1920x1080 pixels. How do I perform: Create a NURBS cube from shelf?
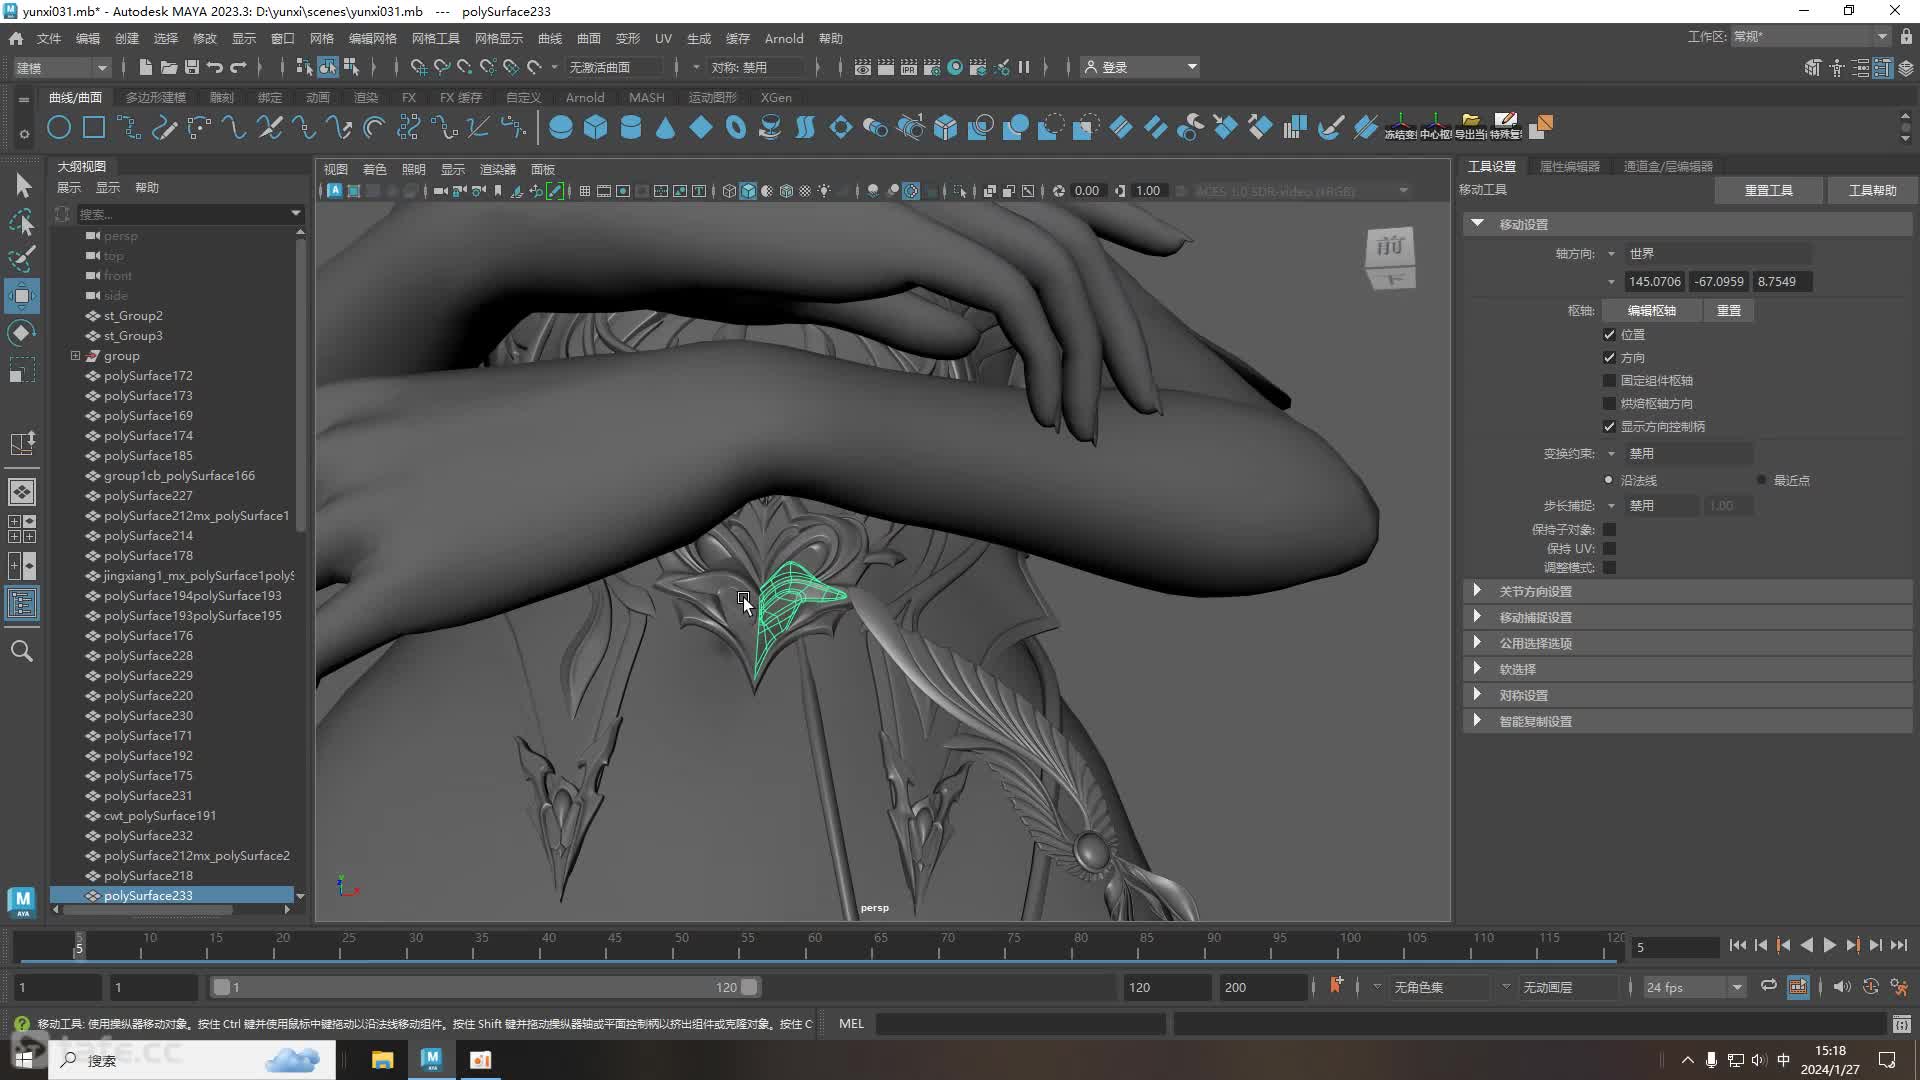[x=596, y=128]
